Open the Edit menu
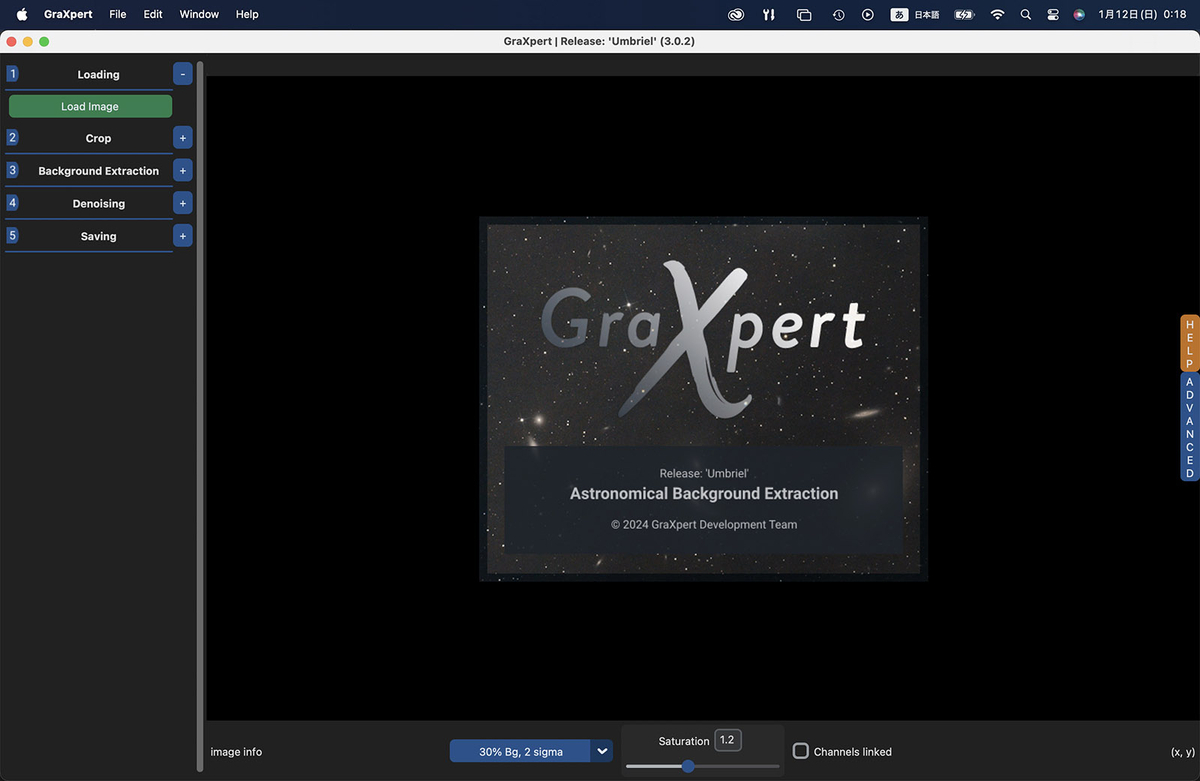 click(152, 14)
